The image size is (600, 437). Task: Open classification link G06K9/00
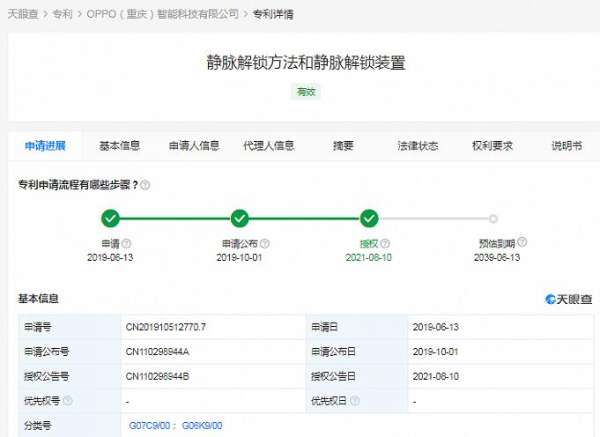(202, 426)
